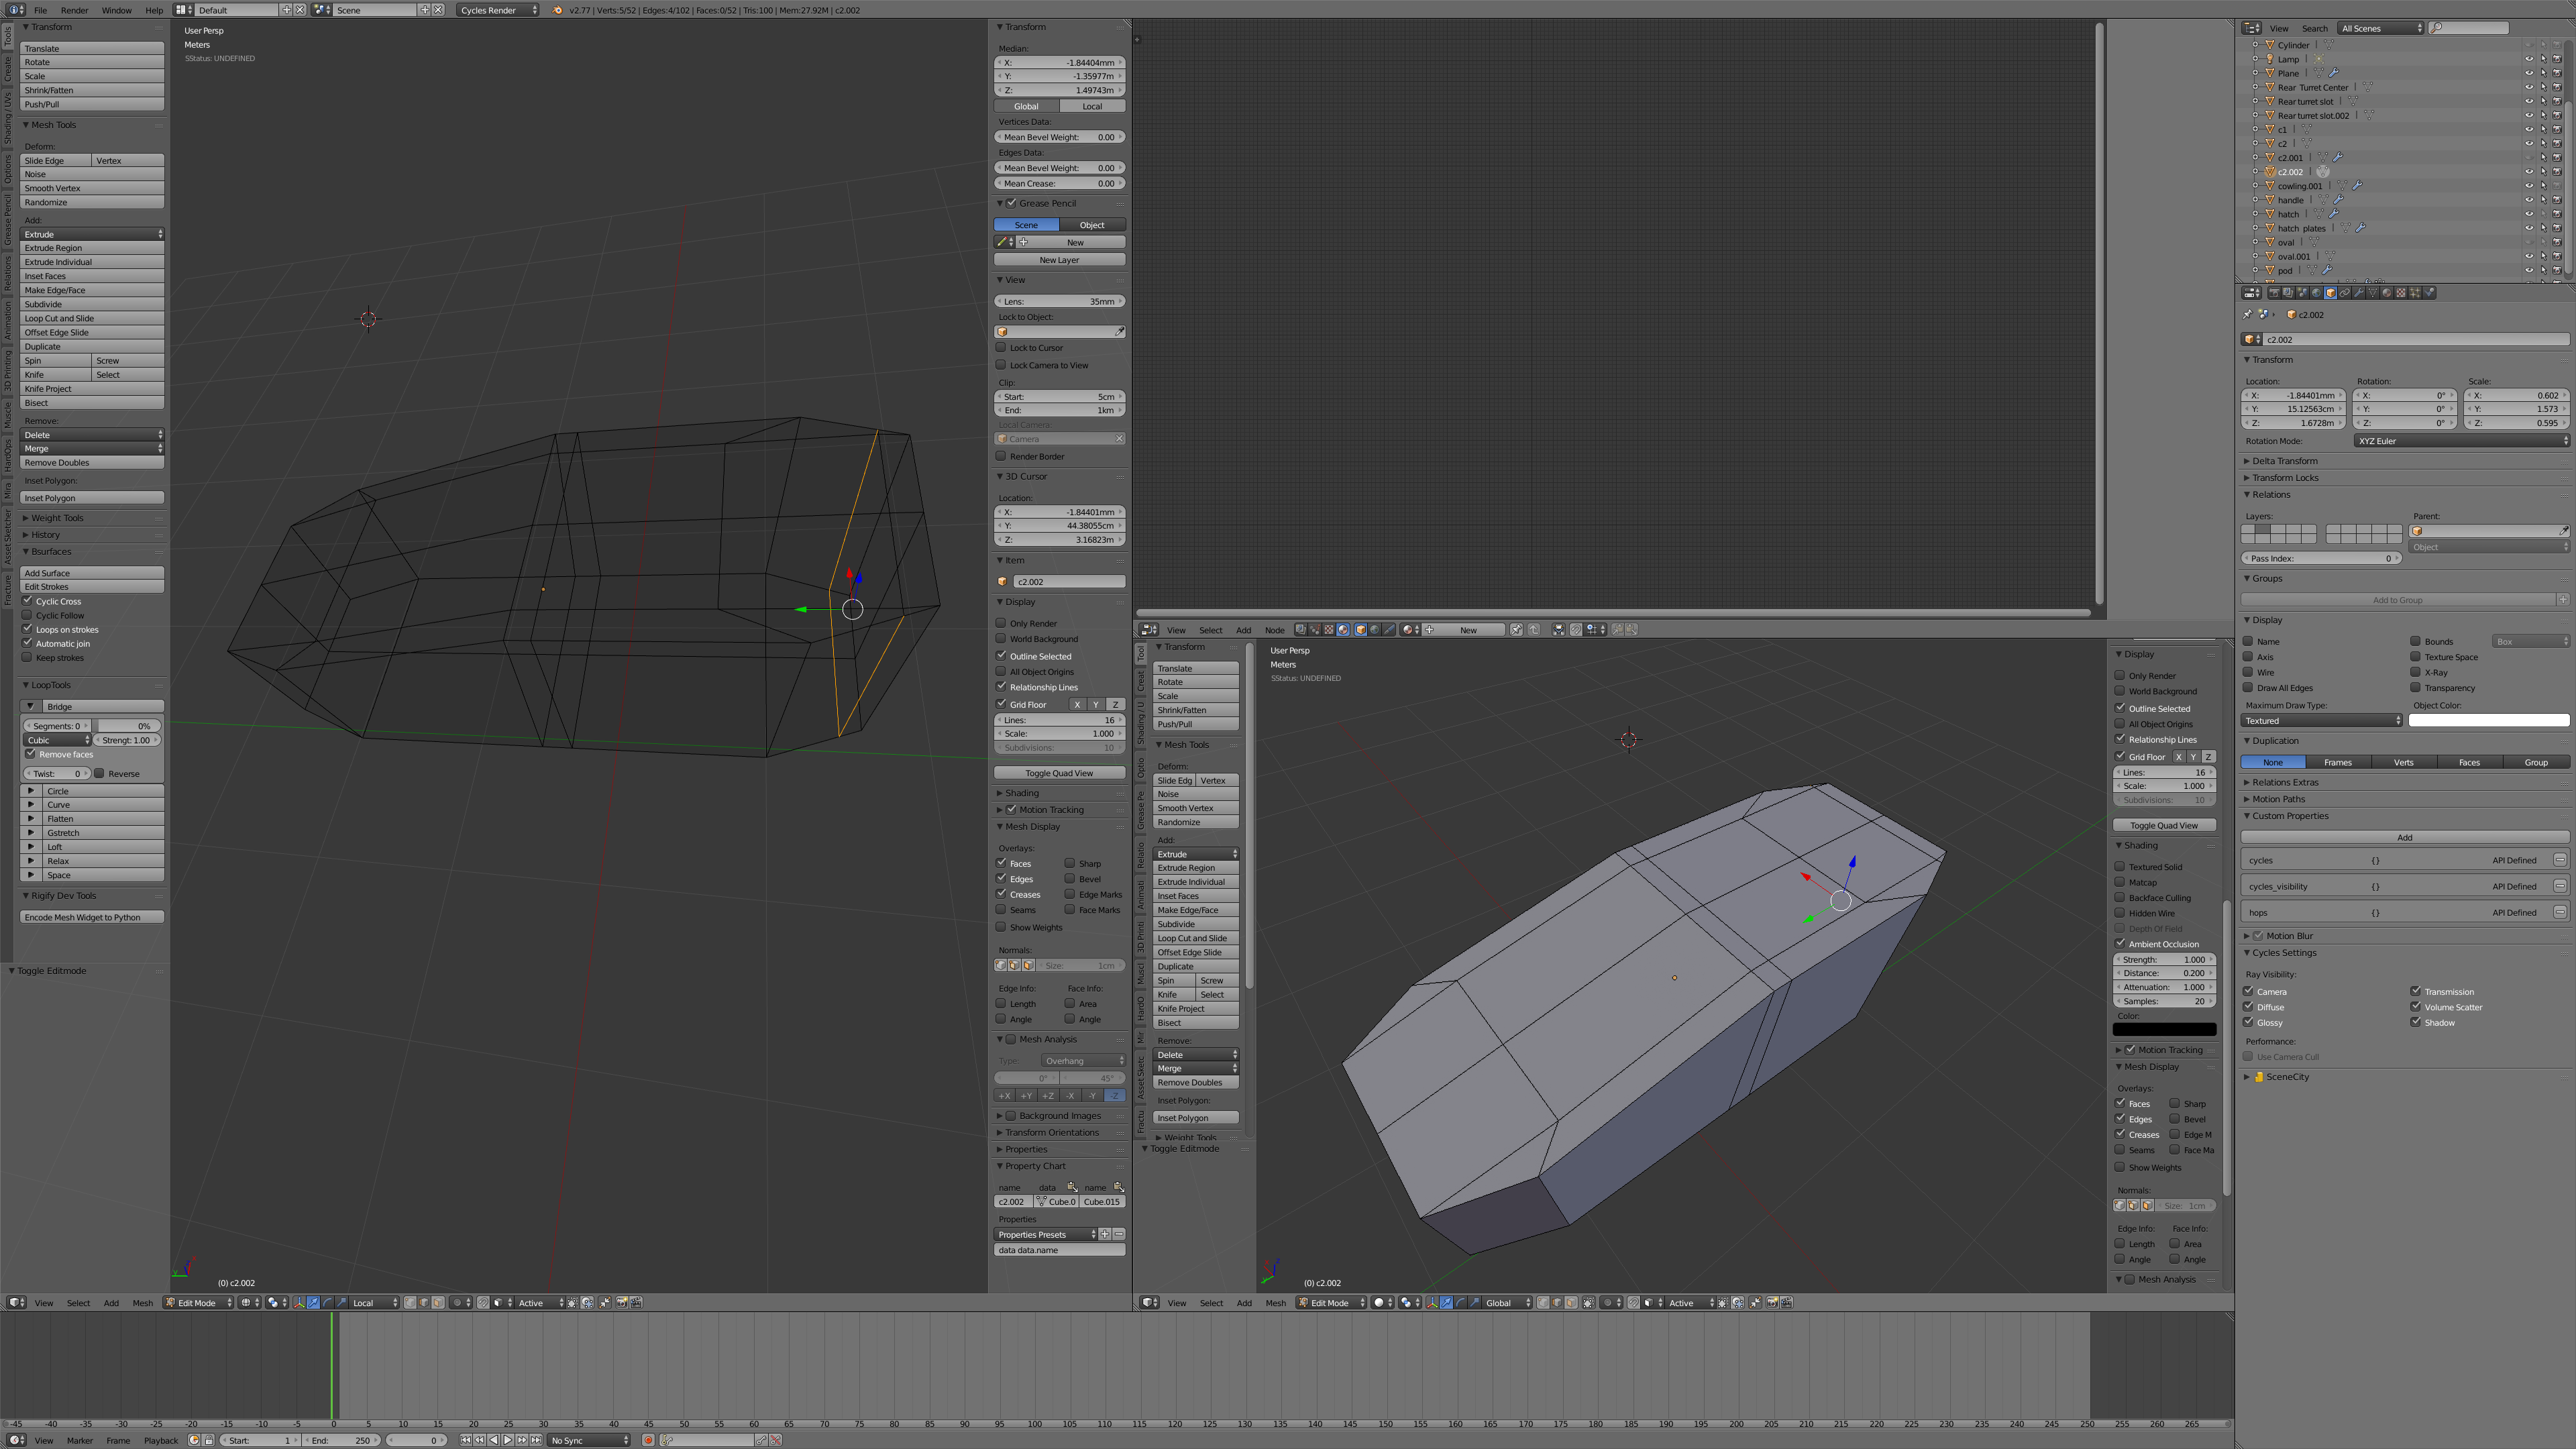Open No Sync dropdown in timeline
This screenshot has height=1449, width=2576.
pyautogui.click(x=590, y=1440)
